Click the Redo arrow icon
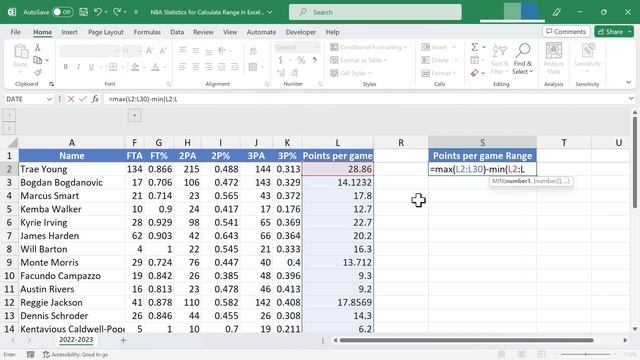640x360 pixels. click(x=117, y=12)
